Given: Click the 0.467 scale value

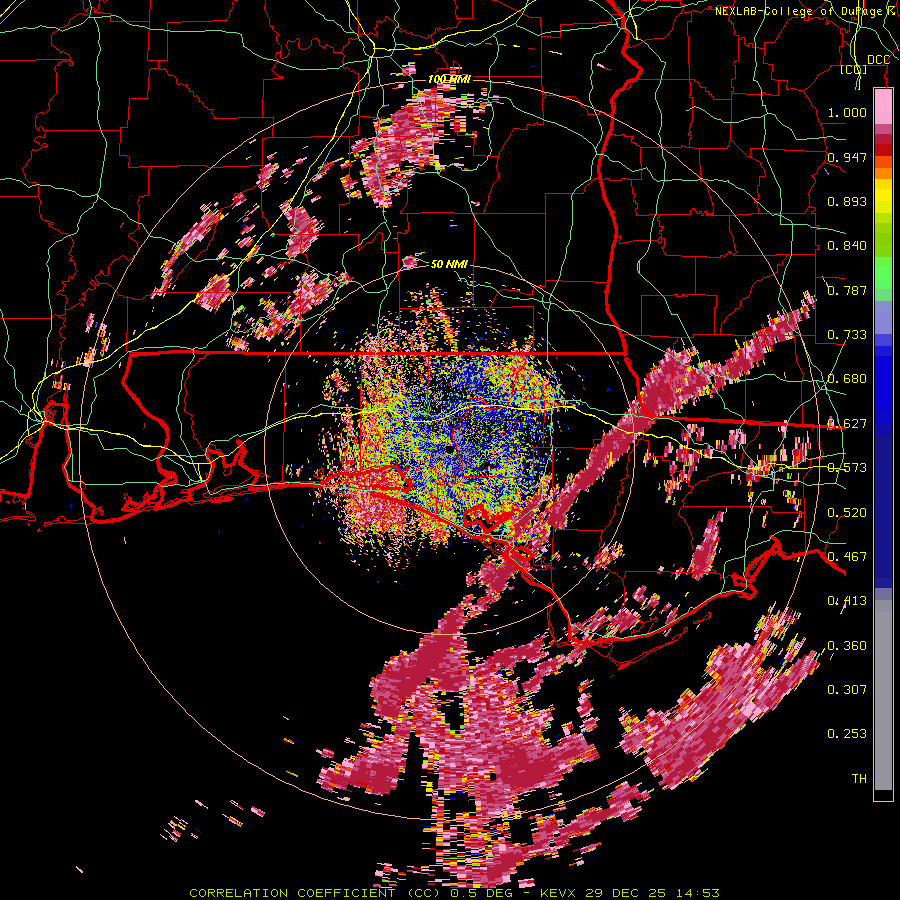Looking at the screenshot, I should coord(847,557).
